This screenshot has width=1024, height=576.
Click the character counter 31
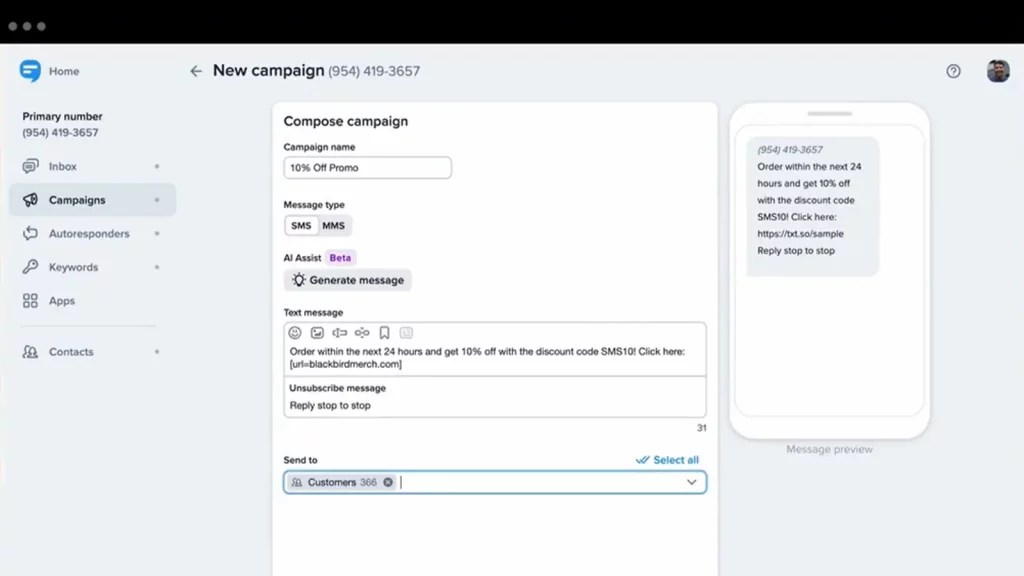[x=701, y=428]
